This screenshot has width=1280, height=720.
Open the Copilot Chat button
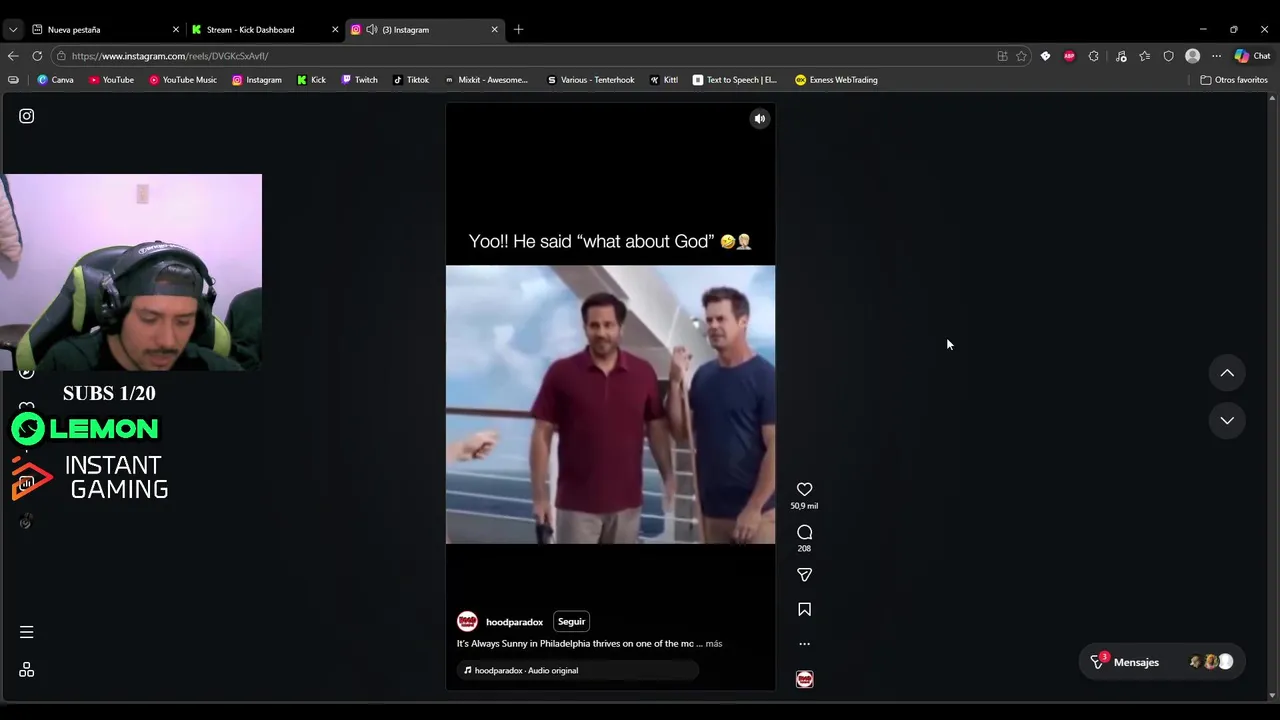coord(1252,56)
